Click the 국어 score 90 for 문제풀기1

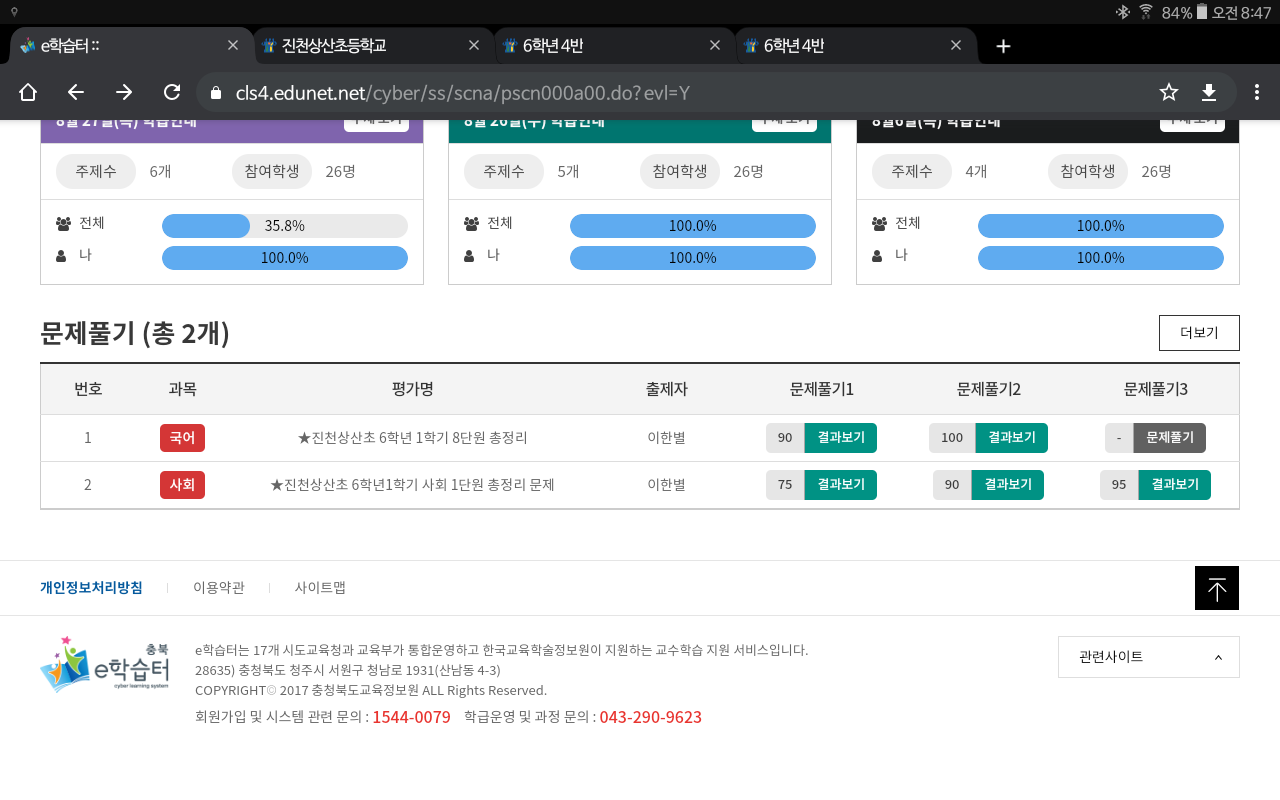[x=785, y=438]
